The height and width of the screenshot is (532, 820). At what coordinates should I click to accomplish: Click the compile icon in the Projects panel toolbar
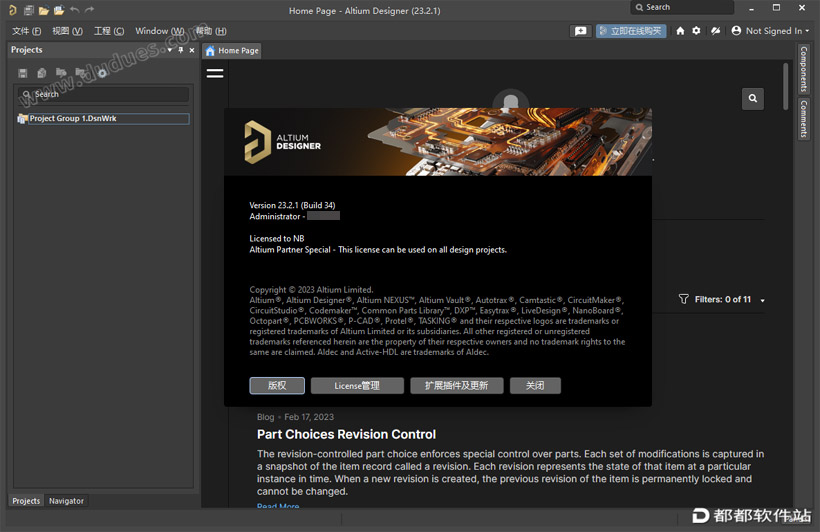pos(42,73)
